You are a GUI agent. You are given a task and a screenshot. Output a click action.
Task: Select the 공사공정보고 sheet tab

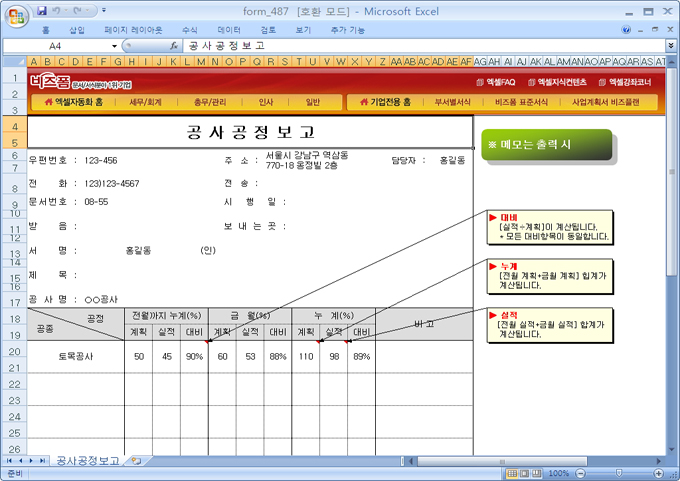coord(88,461)
